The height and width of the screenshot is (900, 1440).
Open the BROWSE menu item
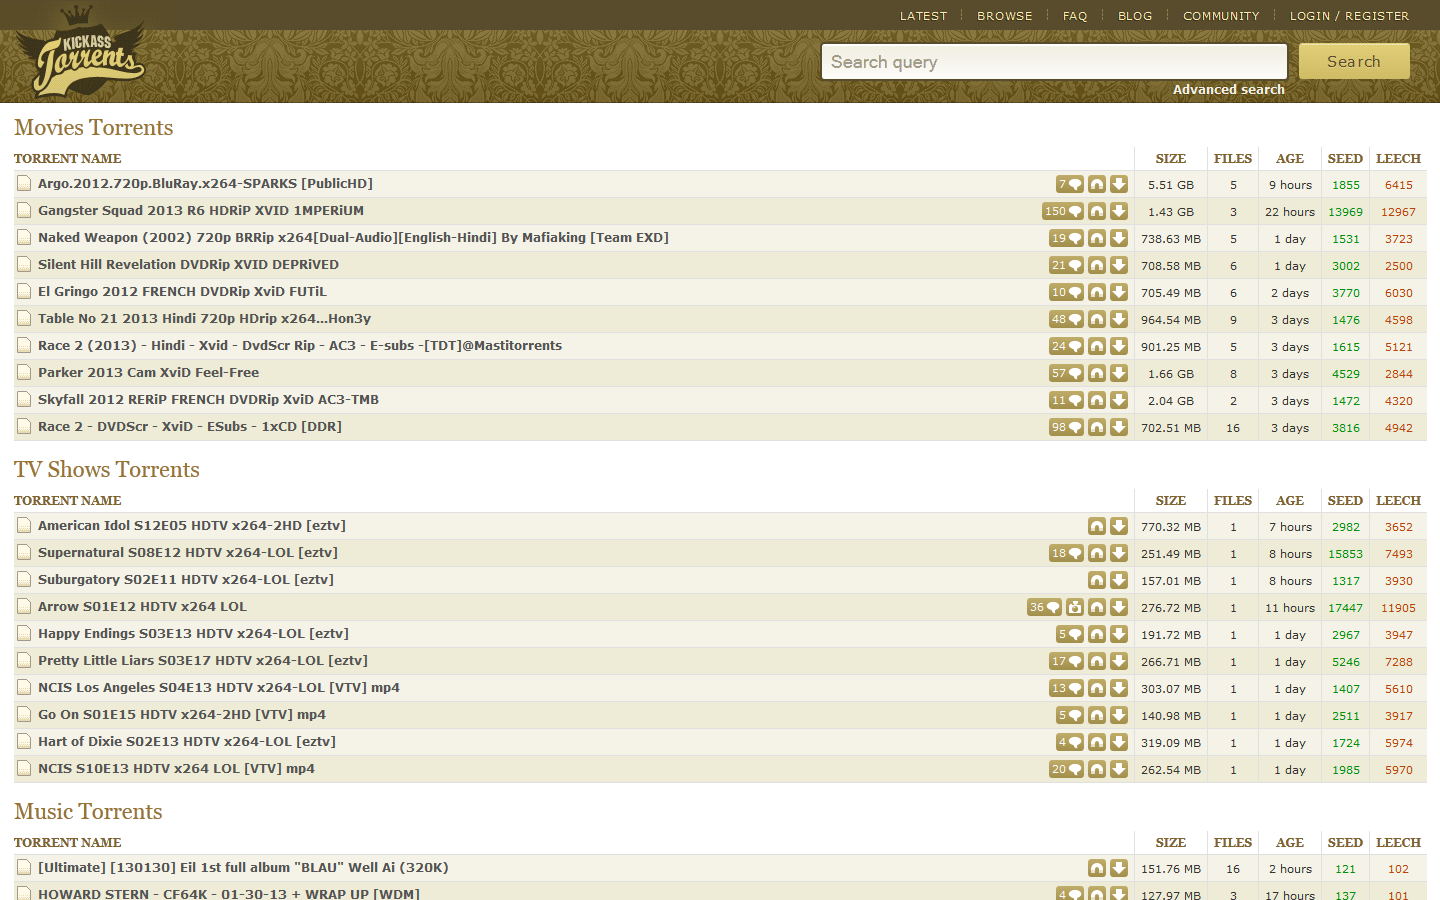pos(1005,16)
